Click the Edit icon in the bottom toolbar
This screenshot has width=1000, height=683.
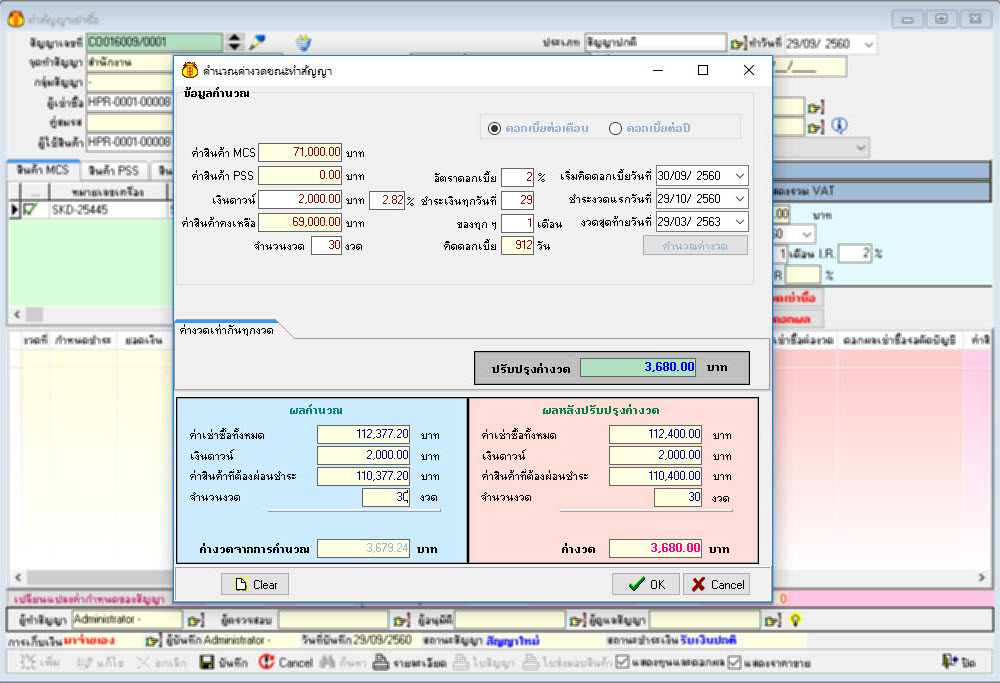coord(85,663)
